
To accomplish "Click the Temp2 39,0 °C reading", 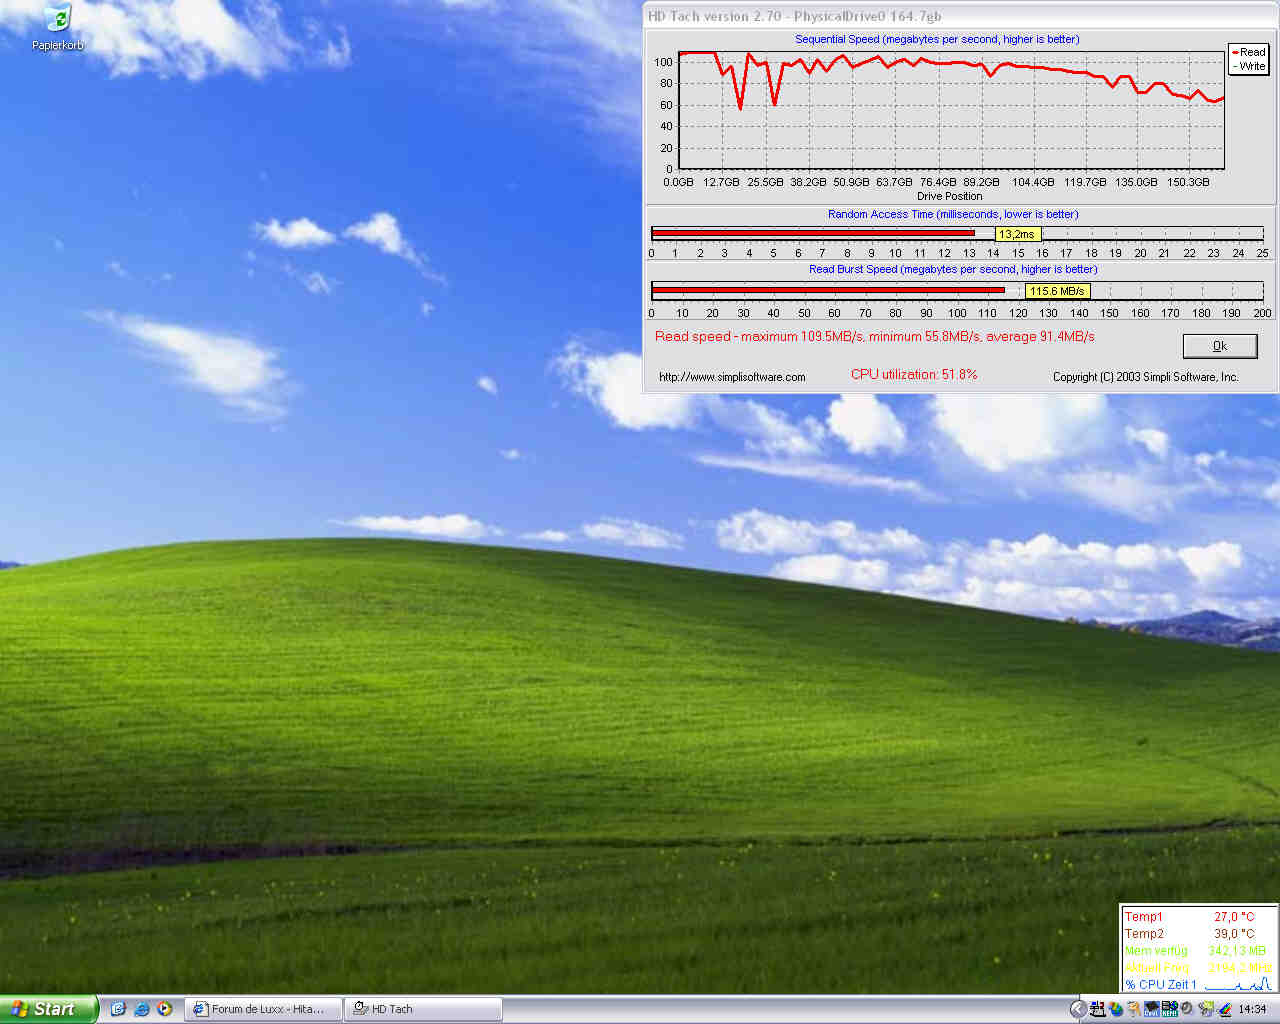I will pyautogui.click(x=1190, y=933).
